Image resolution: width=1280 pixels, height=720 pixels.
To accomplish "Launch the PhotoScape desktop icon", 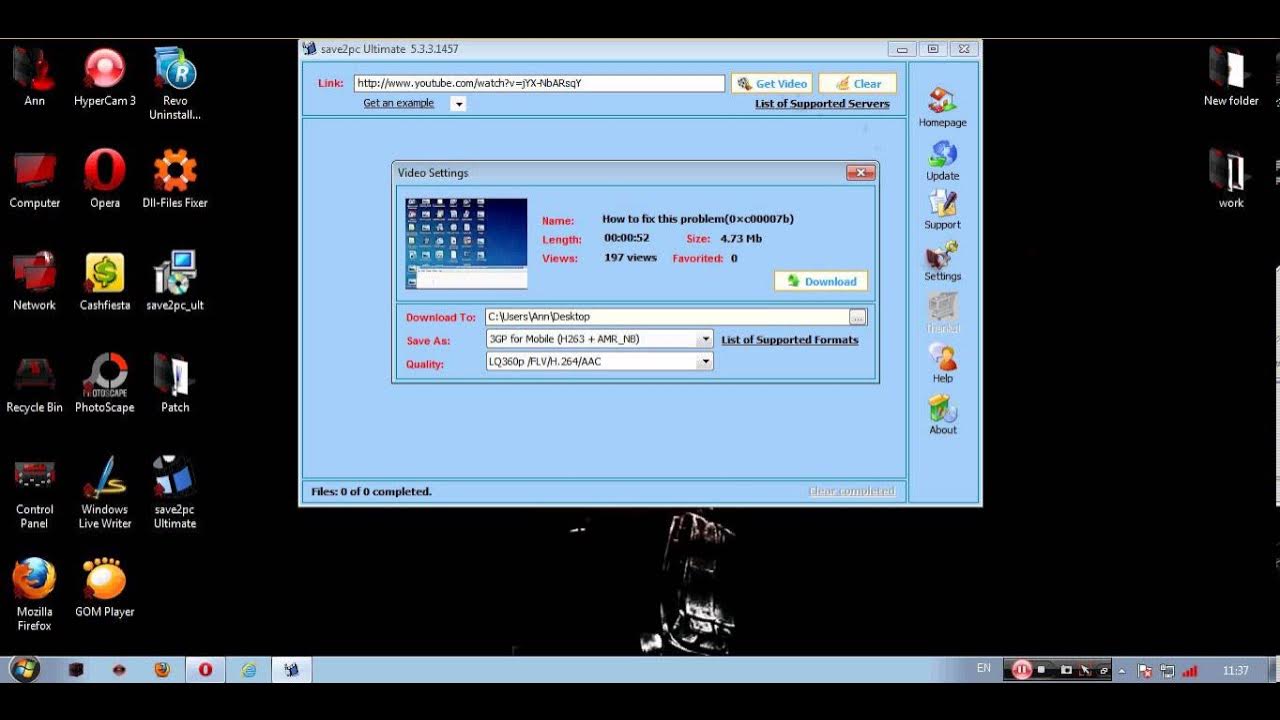I will 104,383.
